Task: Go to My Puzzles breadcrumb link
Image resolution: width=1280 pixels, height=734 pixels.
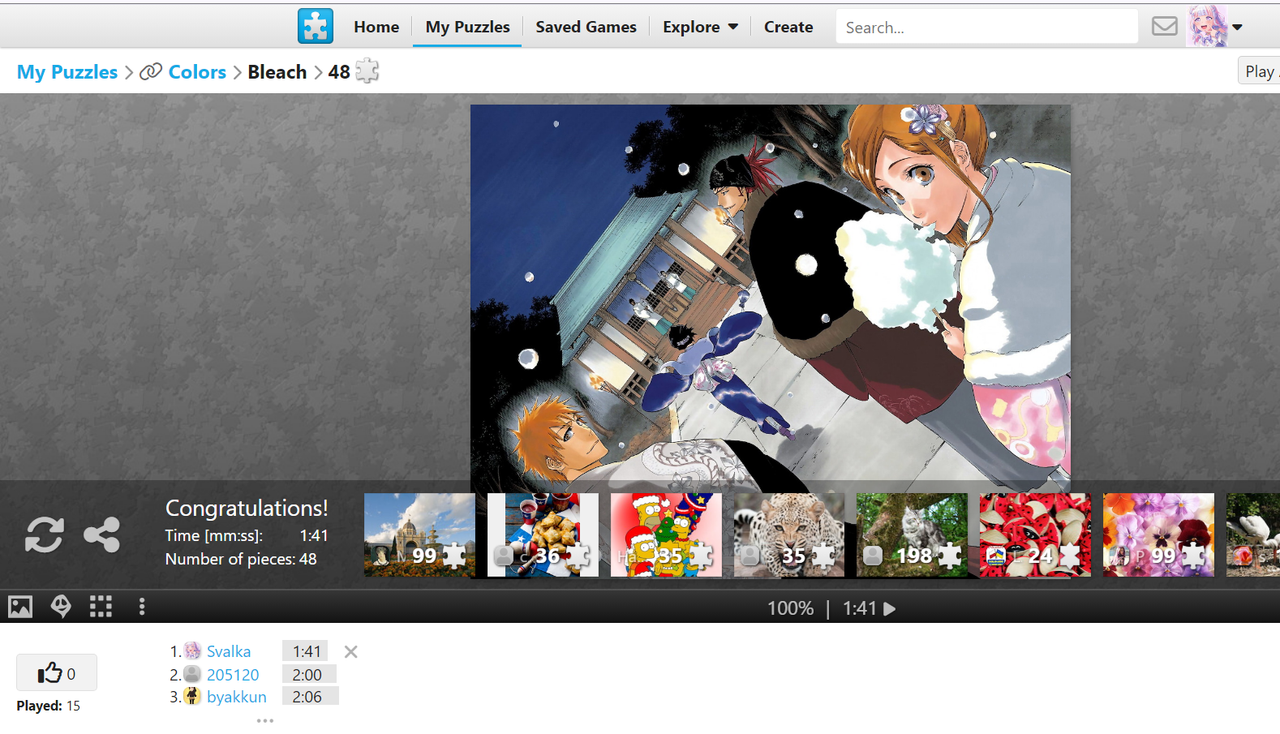Action: coord(67,72)
